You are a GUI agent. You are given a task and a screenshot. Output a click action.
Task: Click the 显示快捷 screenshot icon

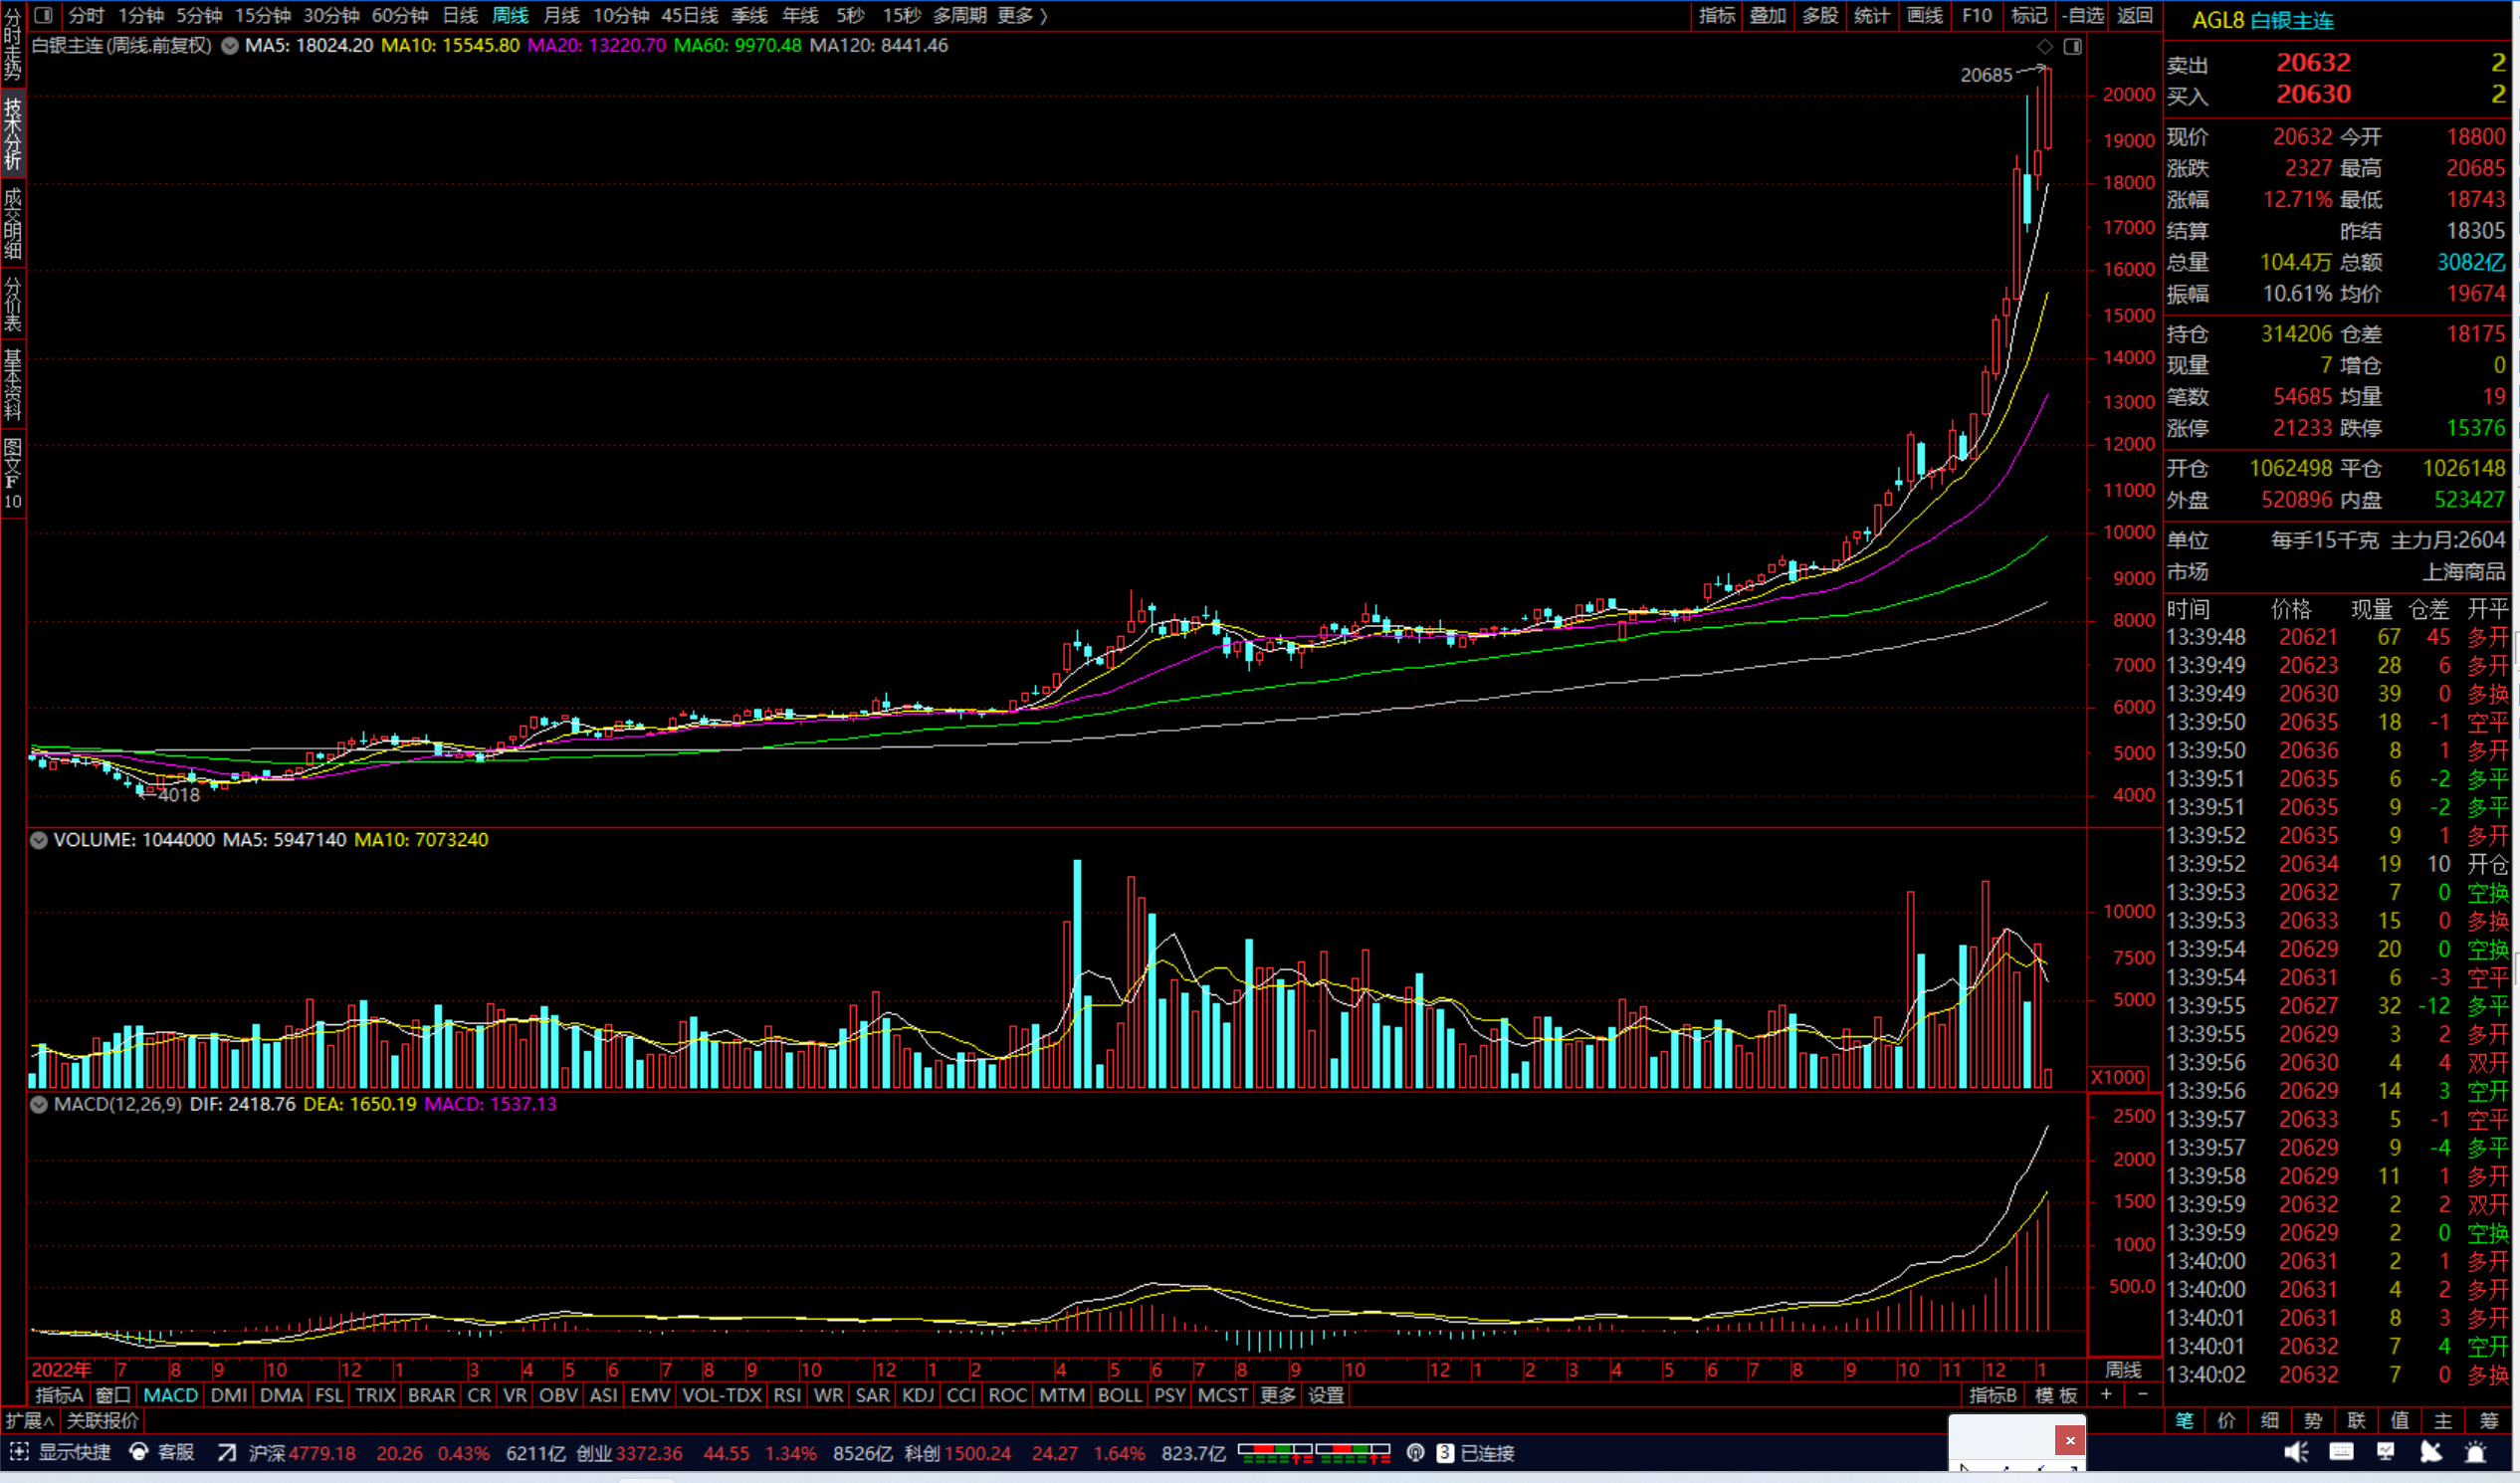click(x=19, y=1452)
